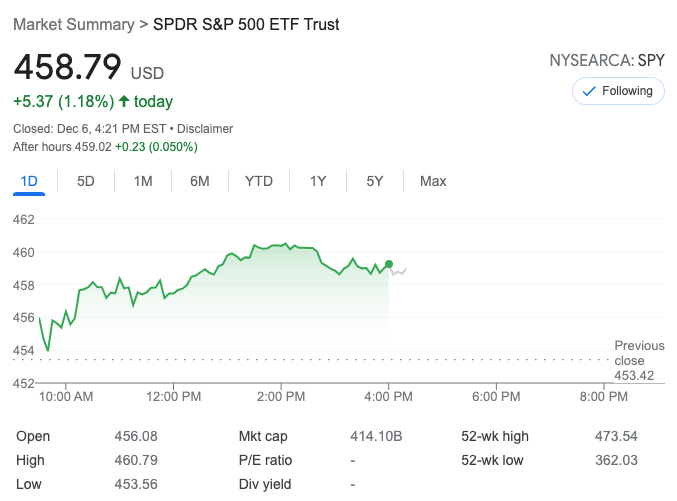Show the 1M chart range

pos(143,181)
